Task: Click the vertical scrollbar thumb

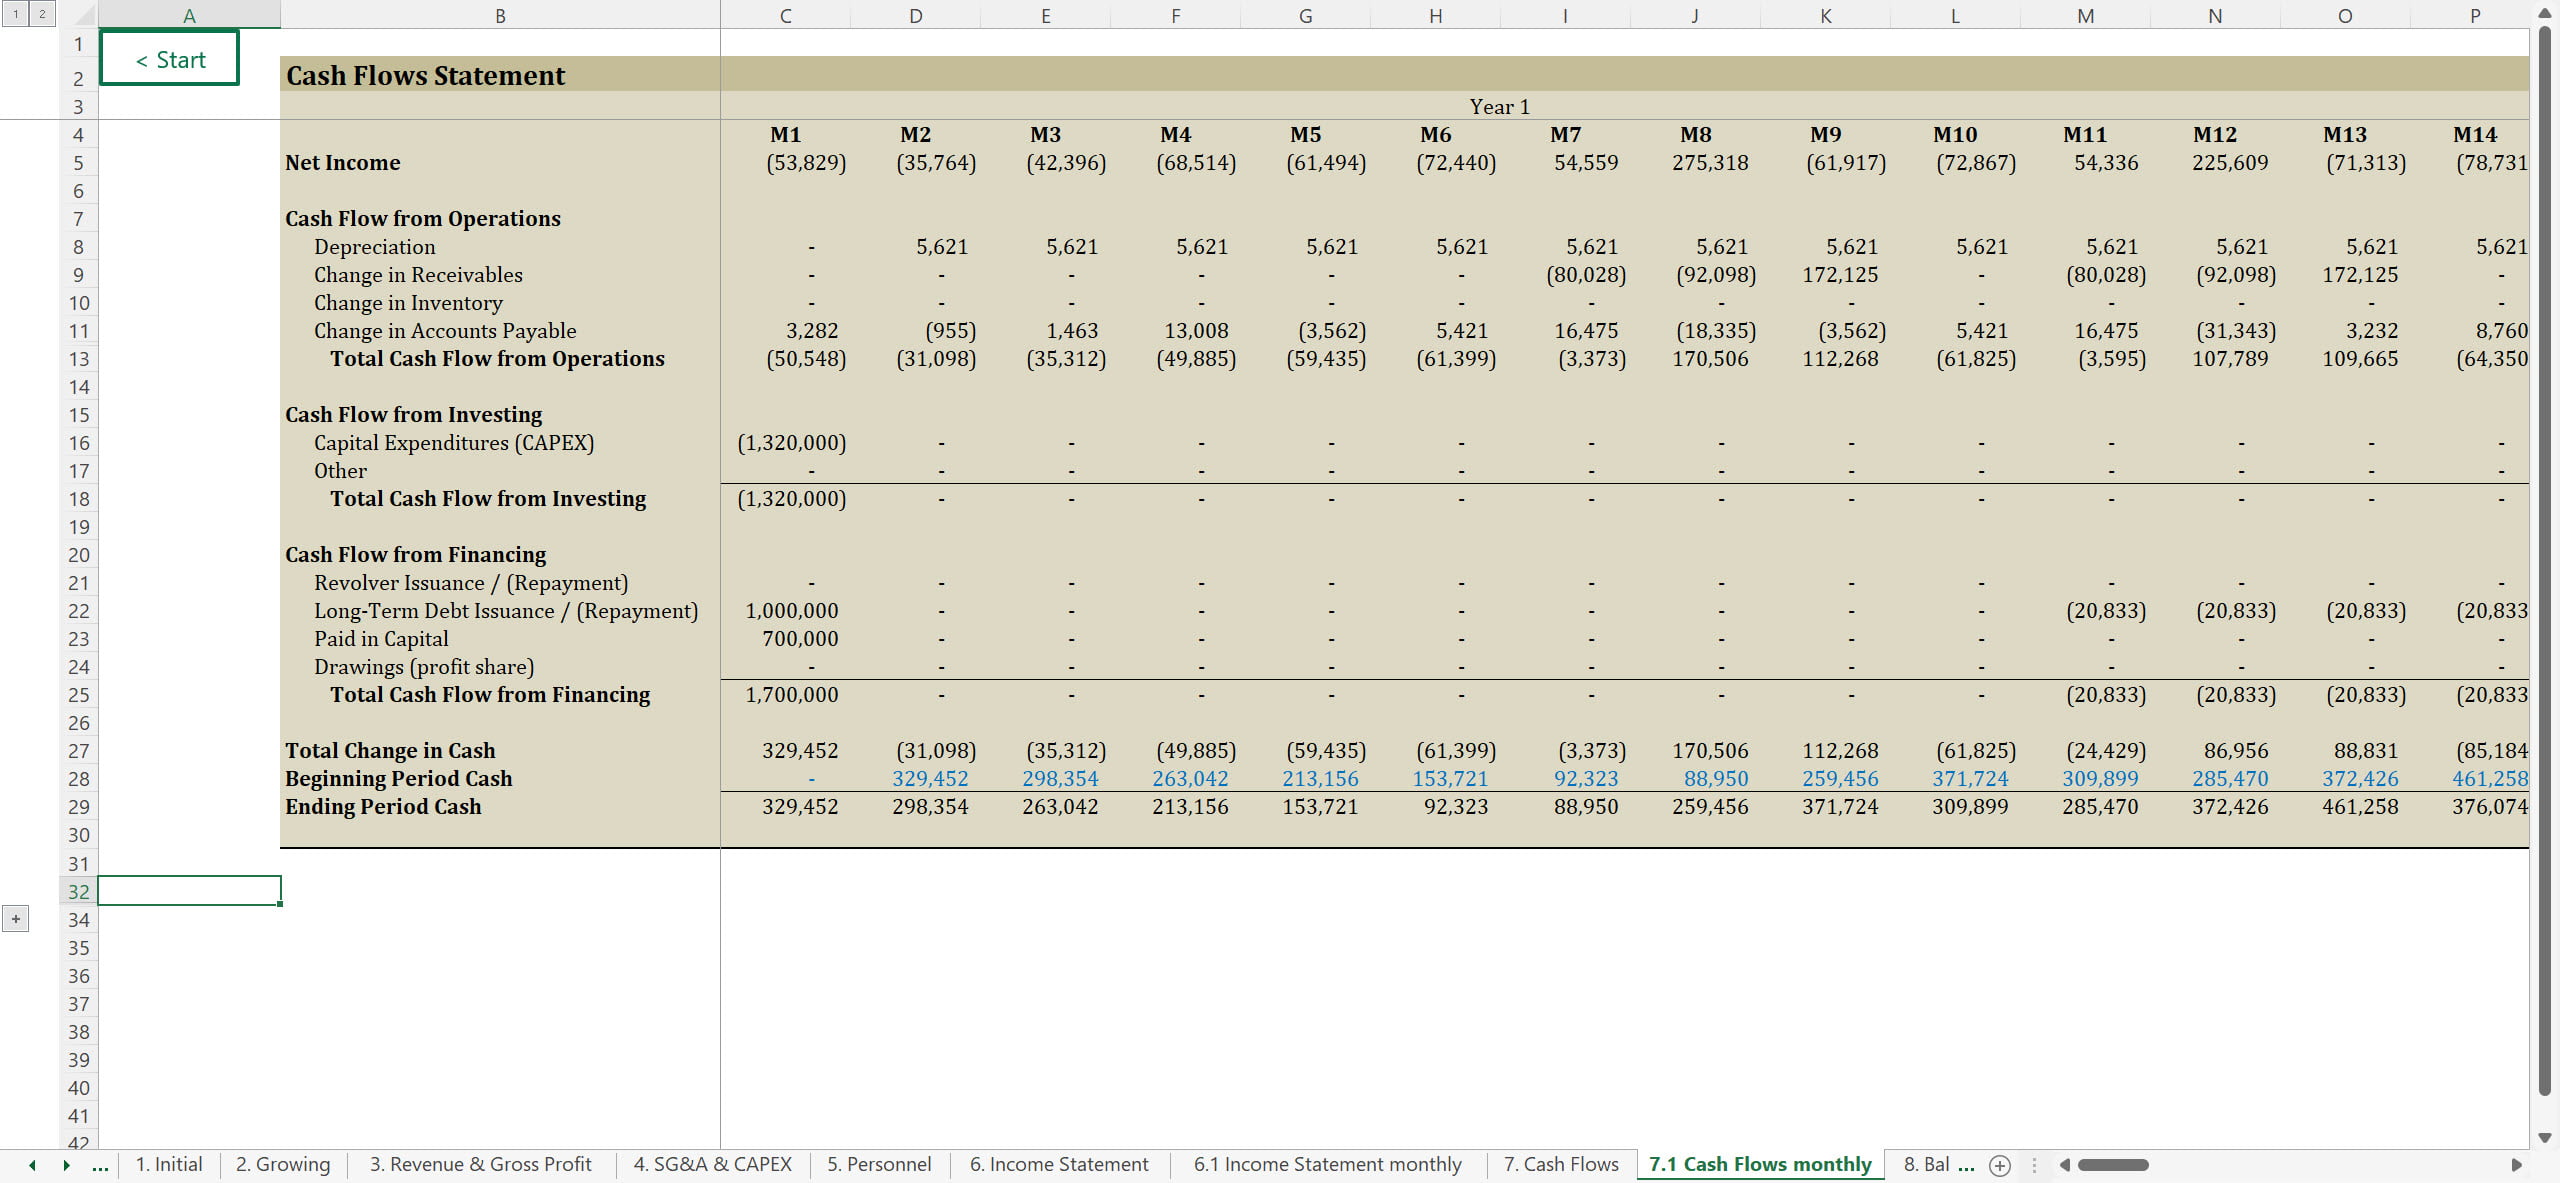Action: tap(2545, 560)
